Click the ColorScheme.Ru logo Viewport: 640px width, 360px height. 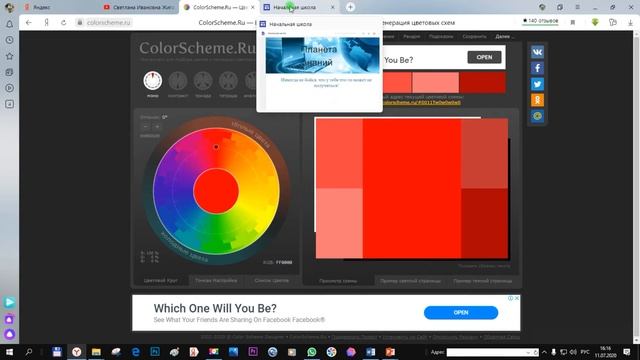point(197,48)
